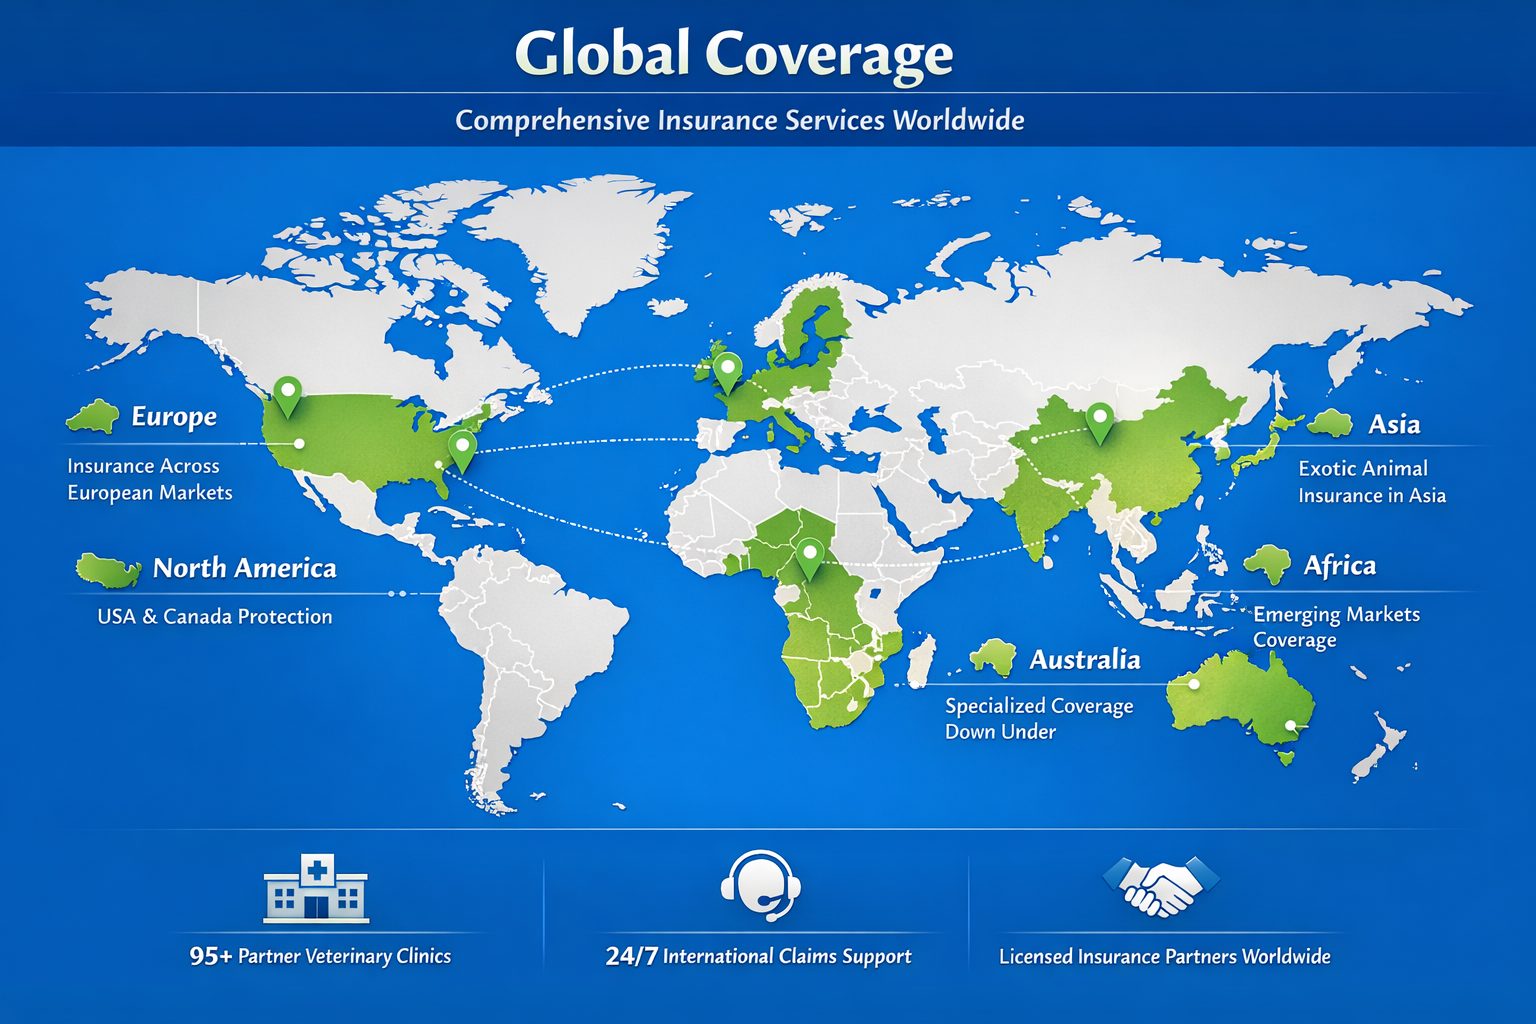Click the green icon beside Africa heading

tap(1268, 565)
